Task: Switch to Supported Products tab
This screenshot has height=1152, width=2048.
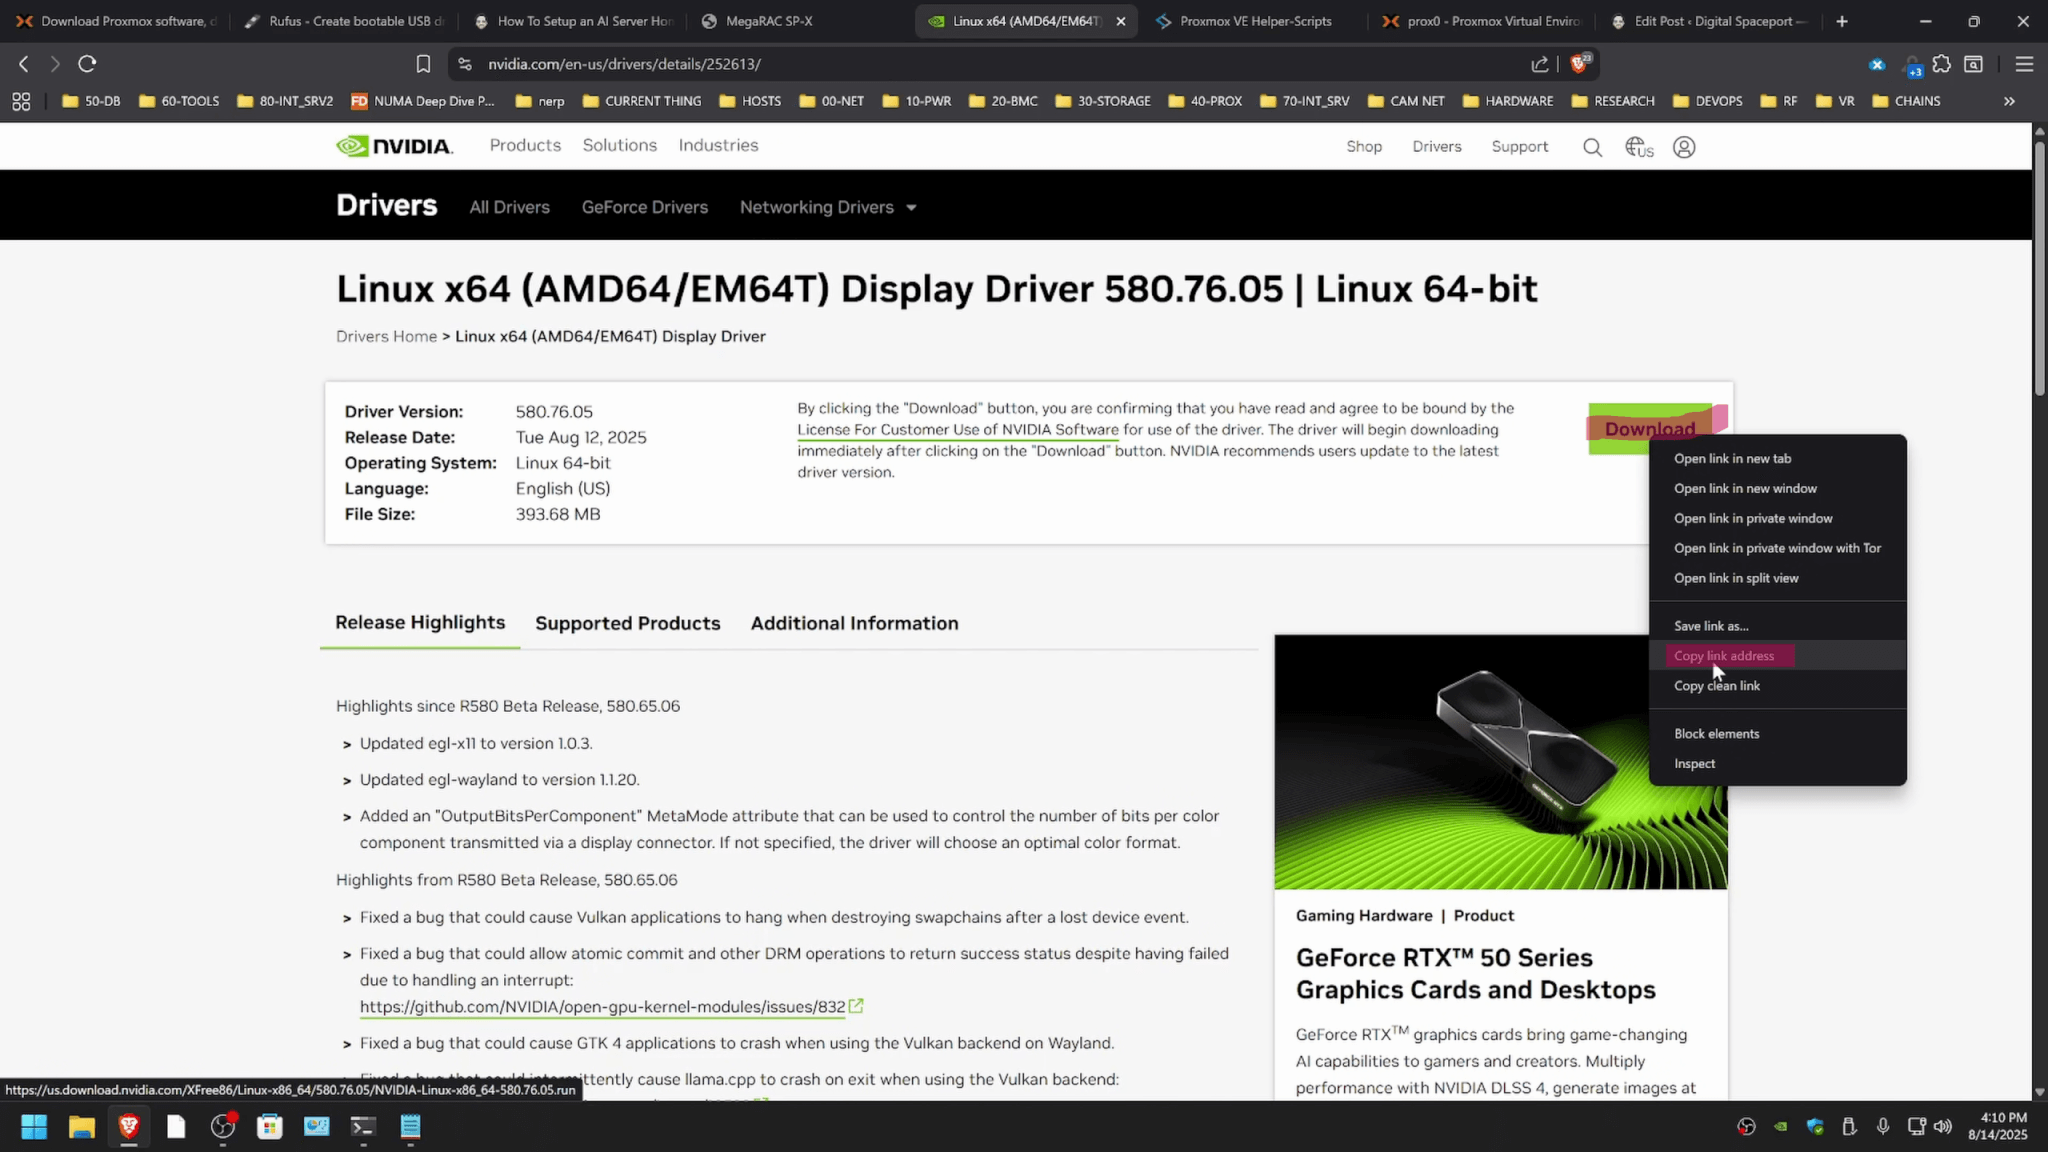Action: (627, 623)
